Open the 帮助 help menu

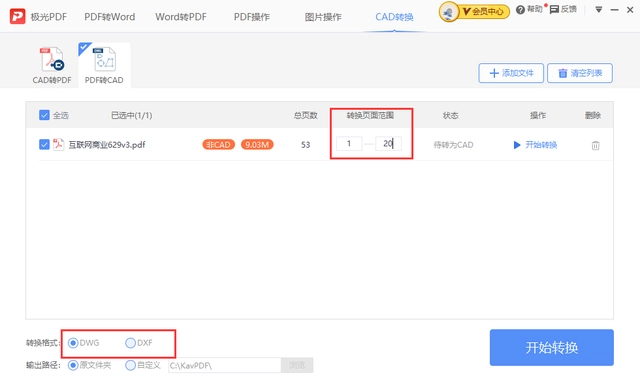click(x=529, y=9)
